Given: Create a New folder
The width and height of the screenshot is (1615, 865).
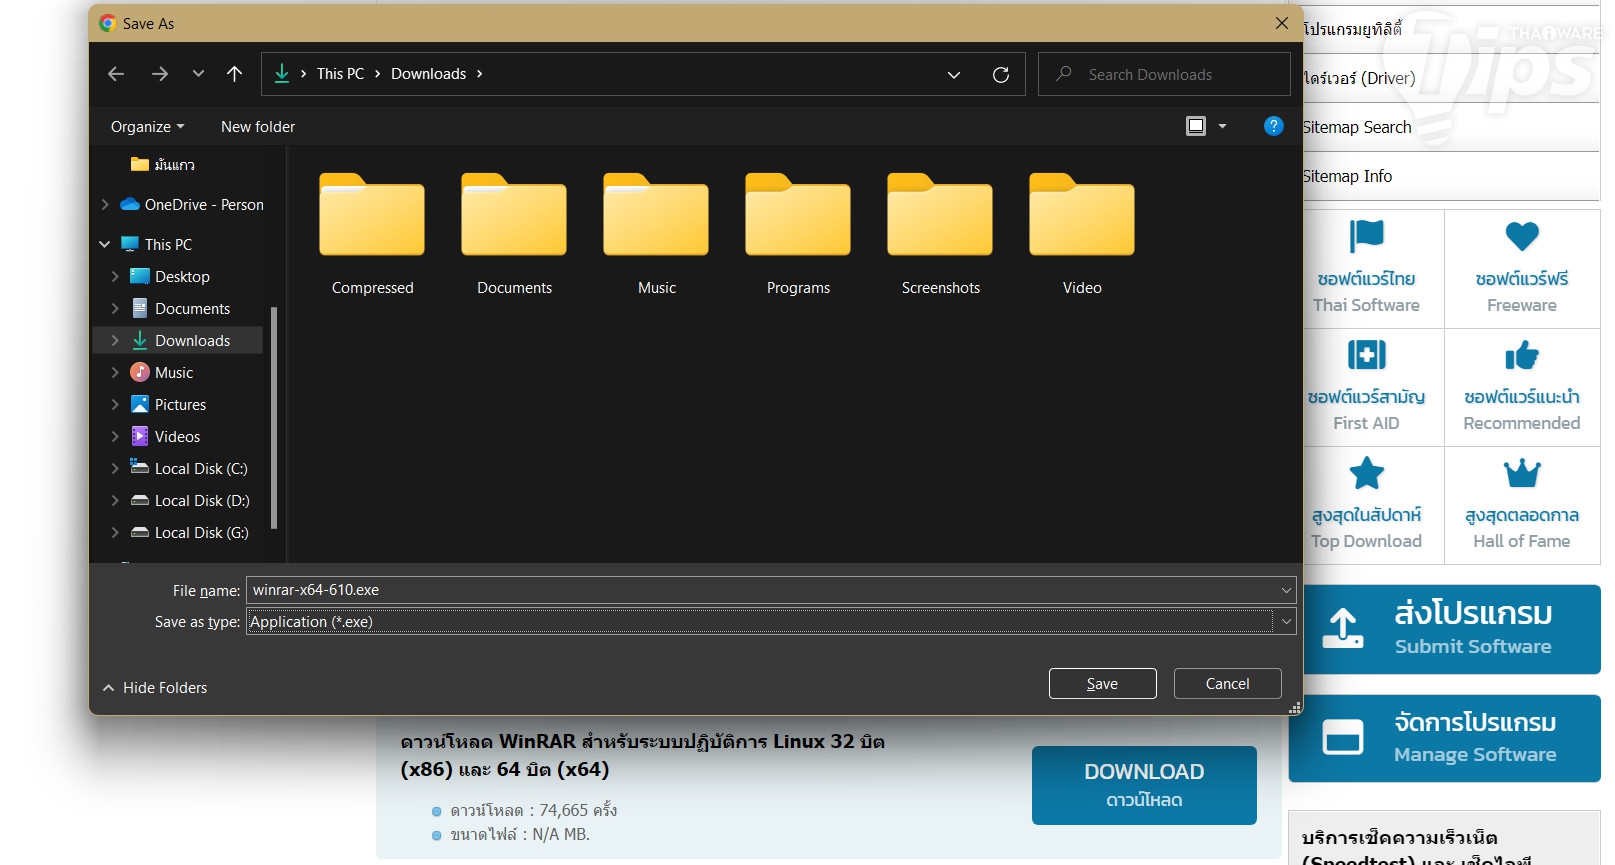Looking at the screenshot, I should click(258, 127).
